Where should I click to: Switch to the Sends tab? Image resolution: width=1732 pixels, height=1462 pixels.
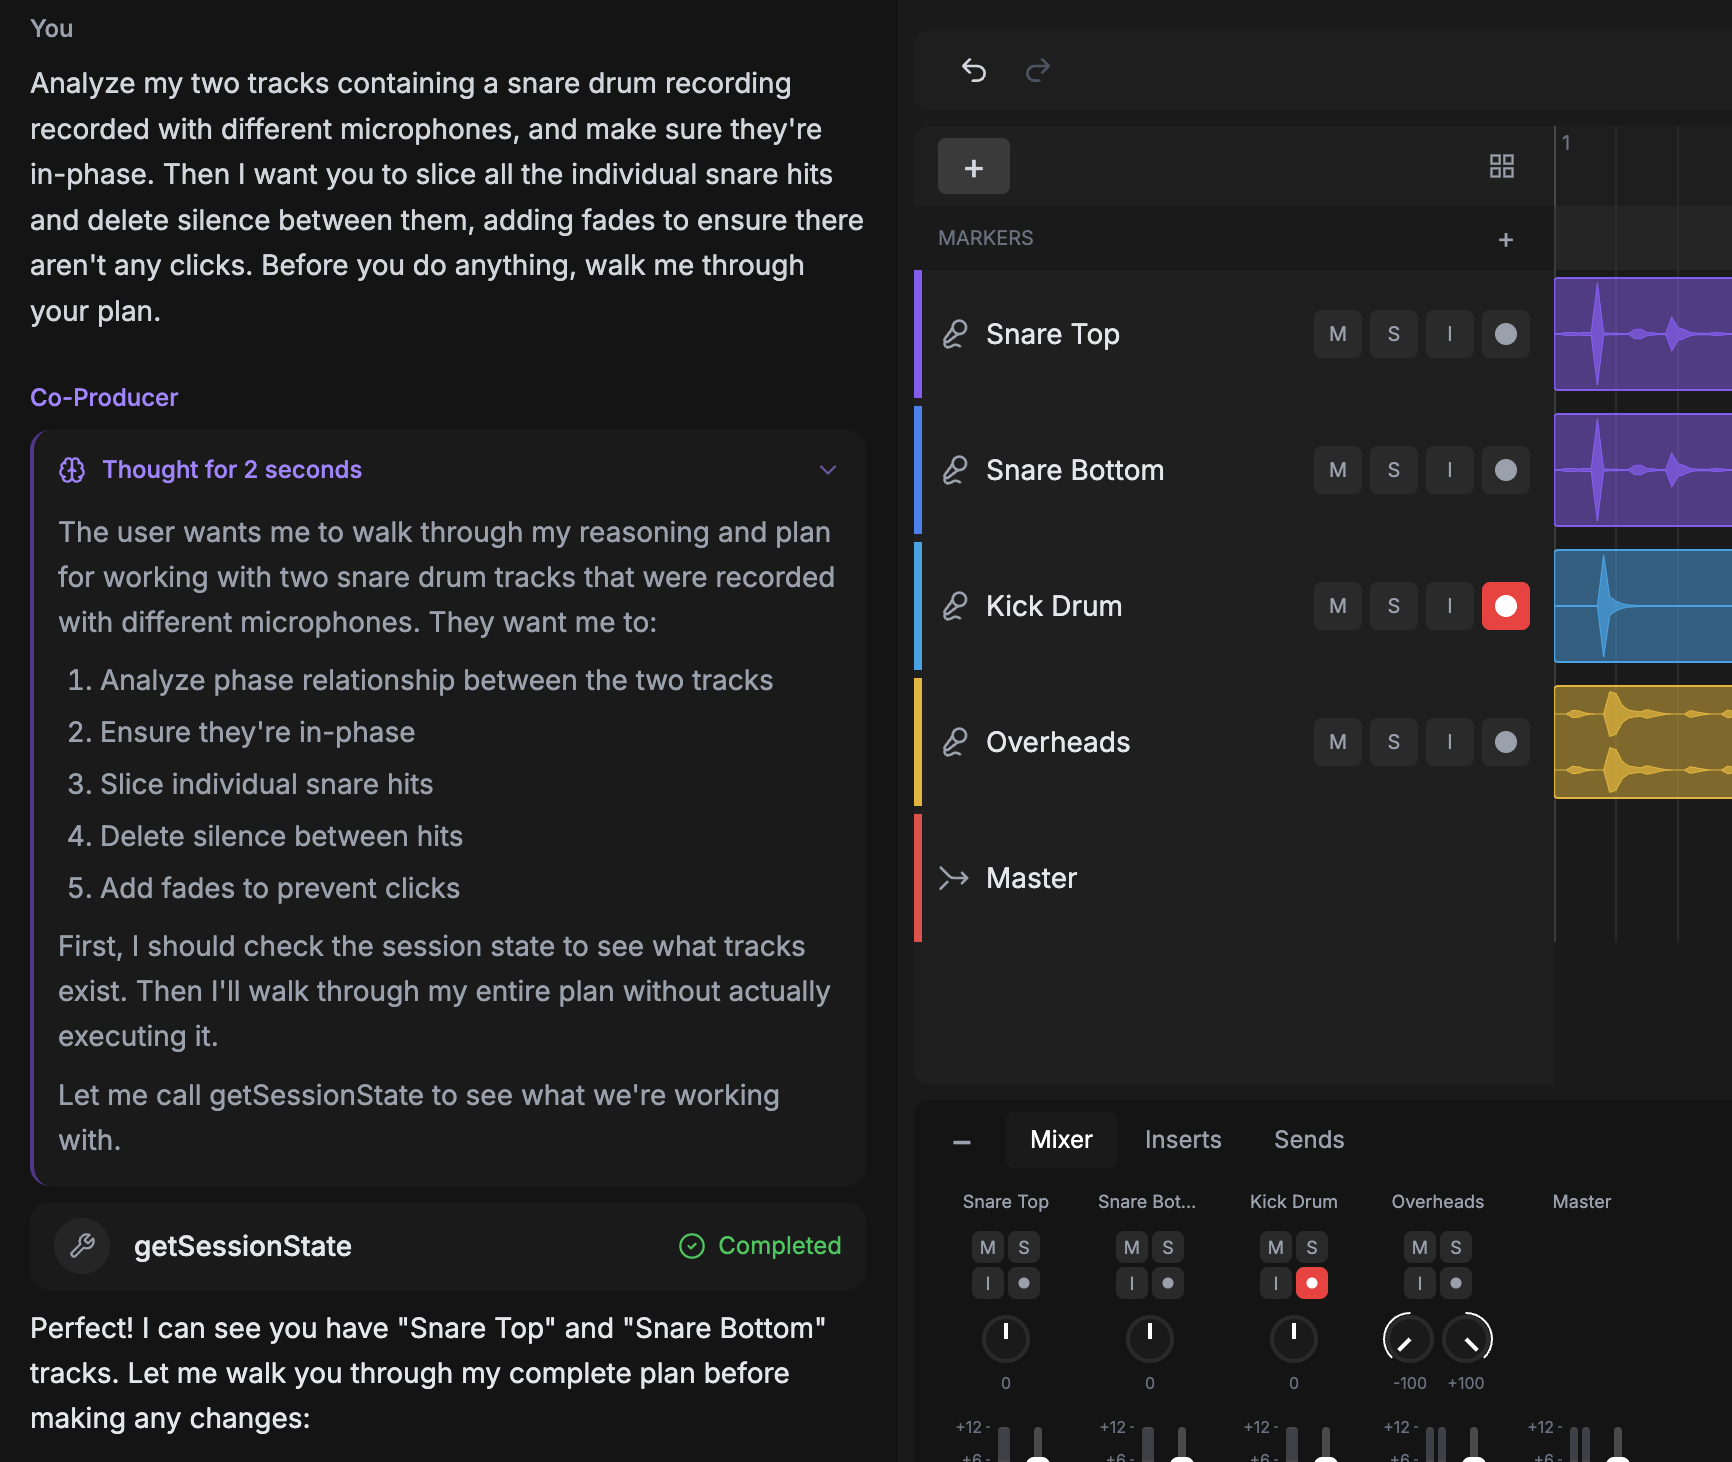click(1308, 1139)
